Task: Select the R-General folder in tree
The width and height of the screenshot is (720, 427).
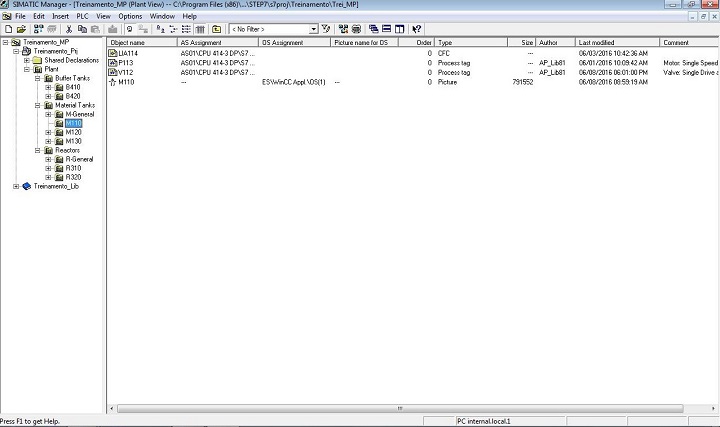Action: (79, 159)
